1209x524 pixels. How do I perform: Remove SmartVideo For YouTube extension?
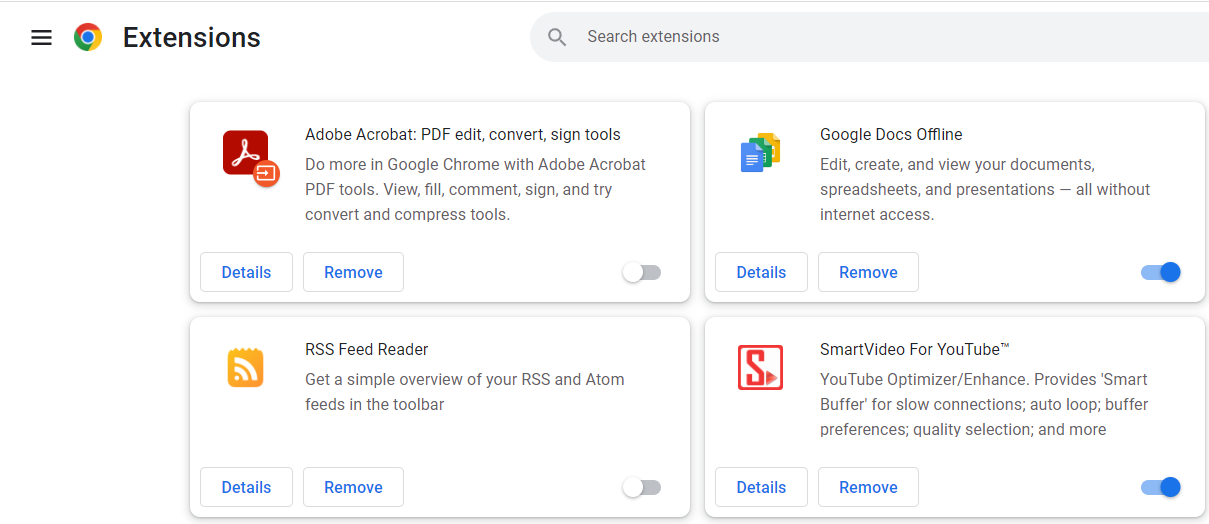click(868, 487)
